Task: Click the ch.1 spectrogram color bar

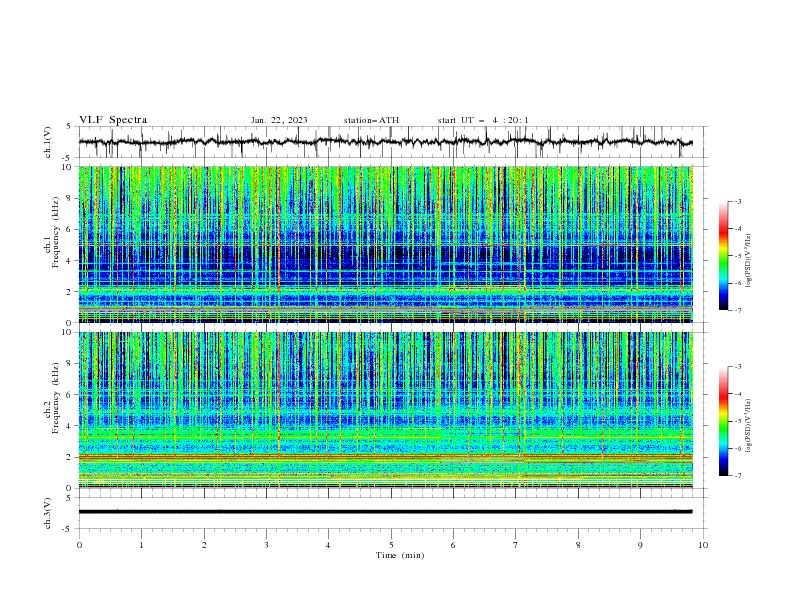Action: coord(723,256)
